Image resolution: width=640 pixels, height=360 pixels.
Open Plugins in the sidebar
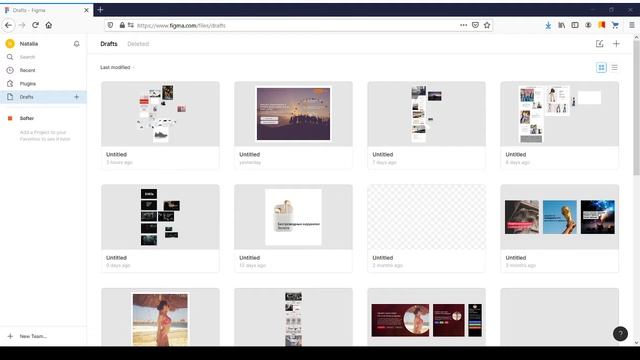(x=28, y=84)
